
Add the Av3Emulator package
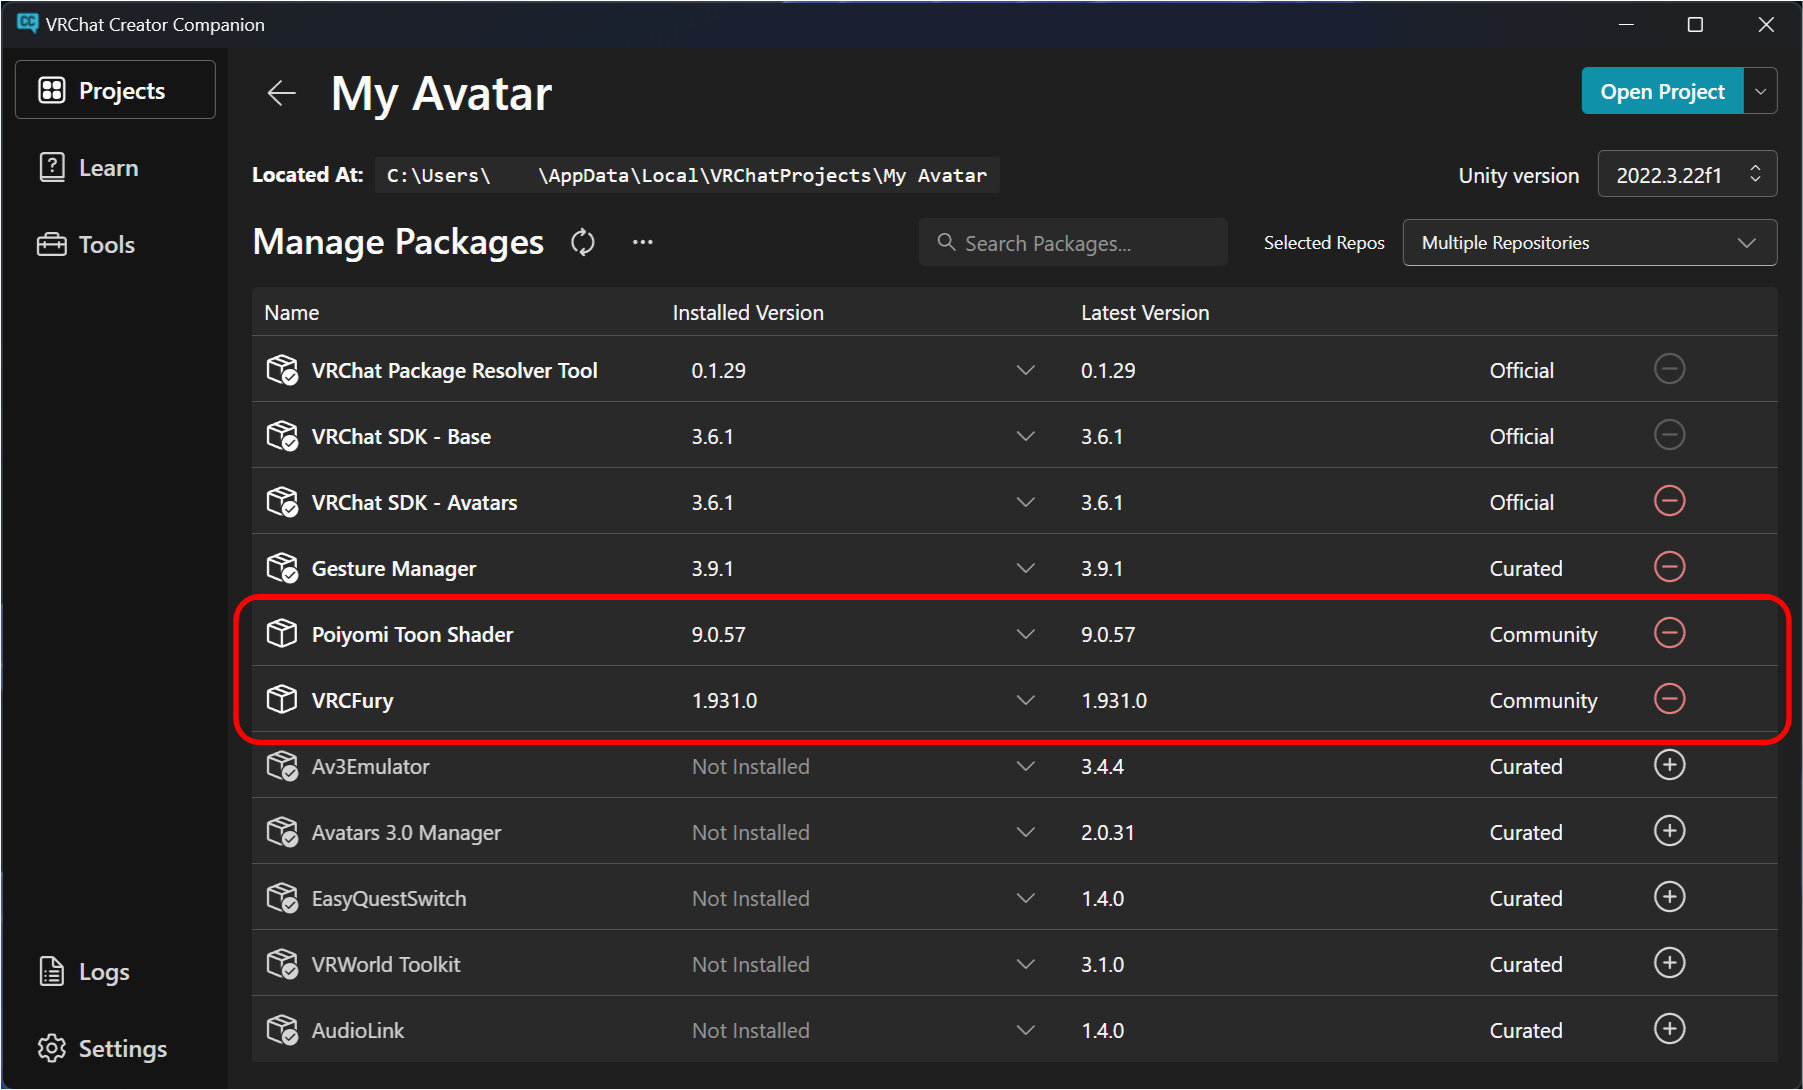pos(1669,765)
